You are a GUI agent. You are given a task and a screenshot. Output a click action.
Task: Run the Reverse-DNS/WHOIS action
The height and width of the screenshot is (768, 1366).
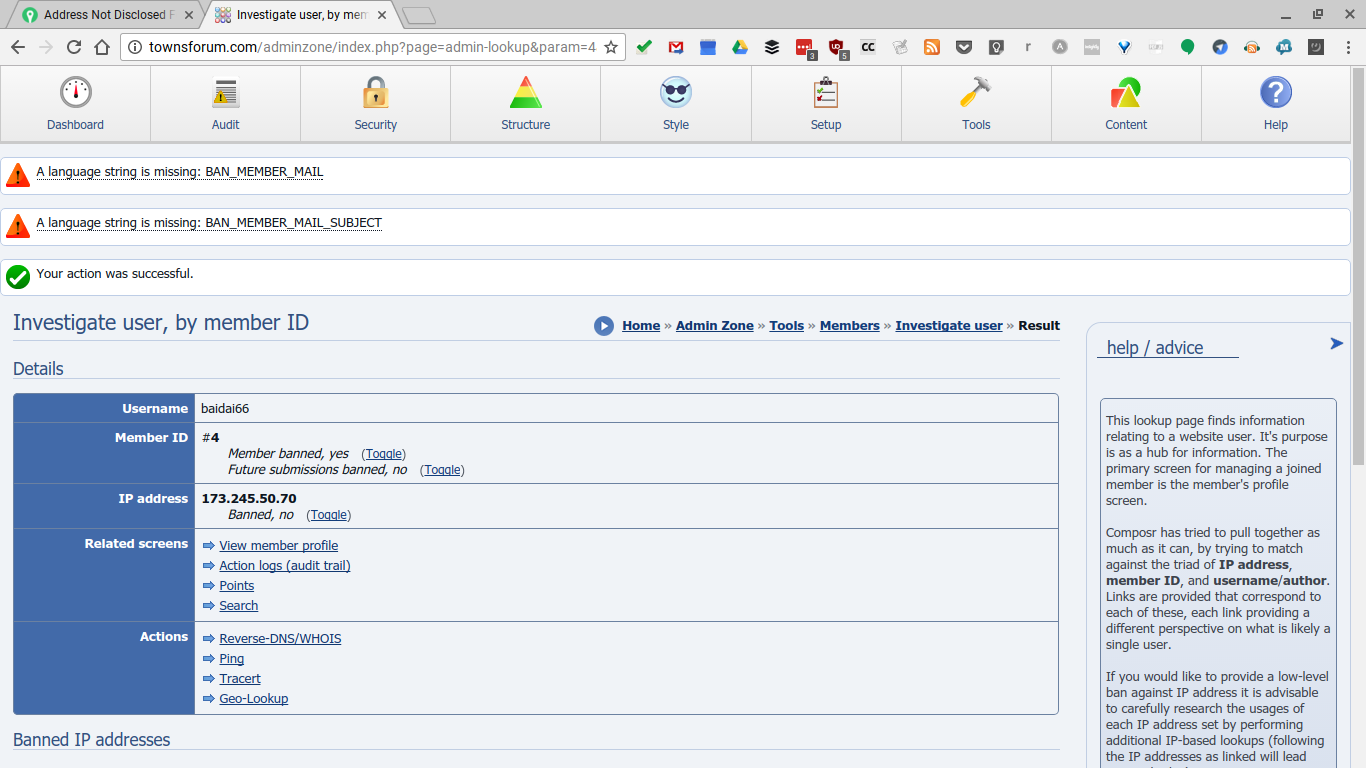[x=280, y=639]
